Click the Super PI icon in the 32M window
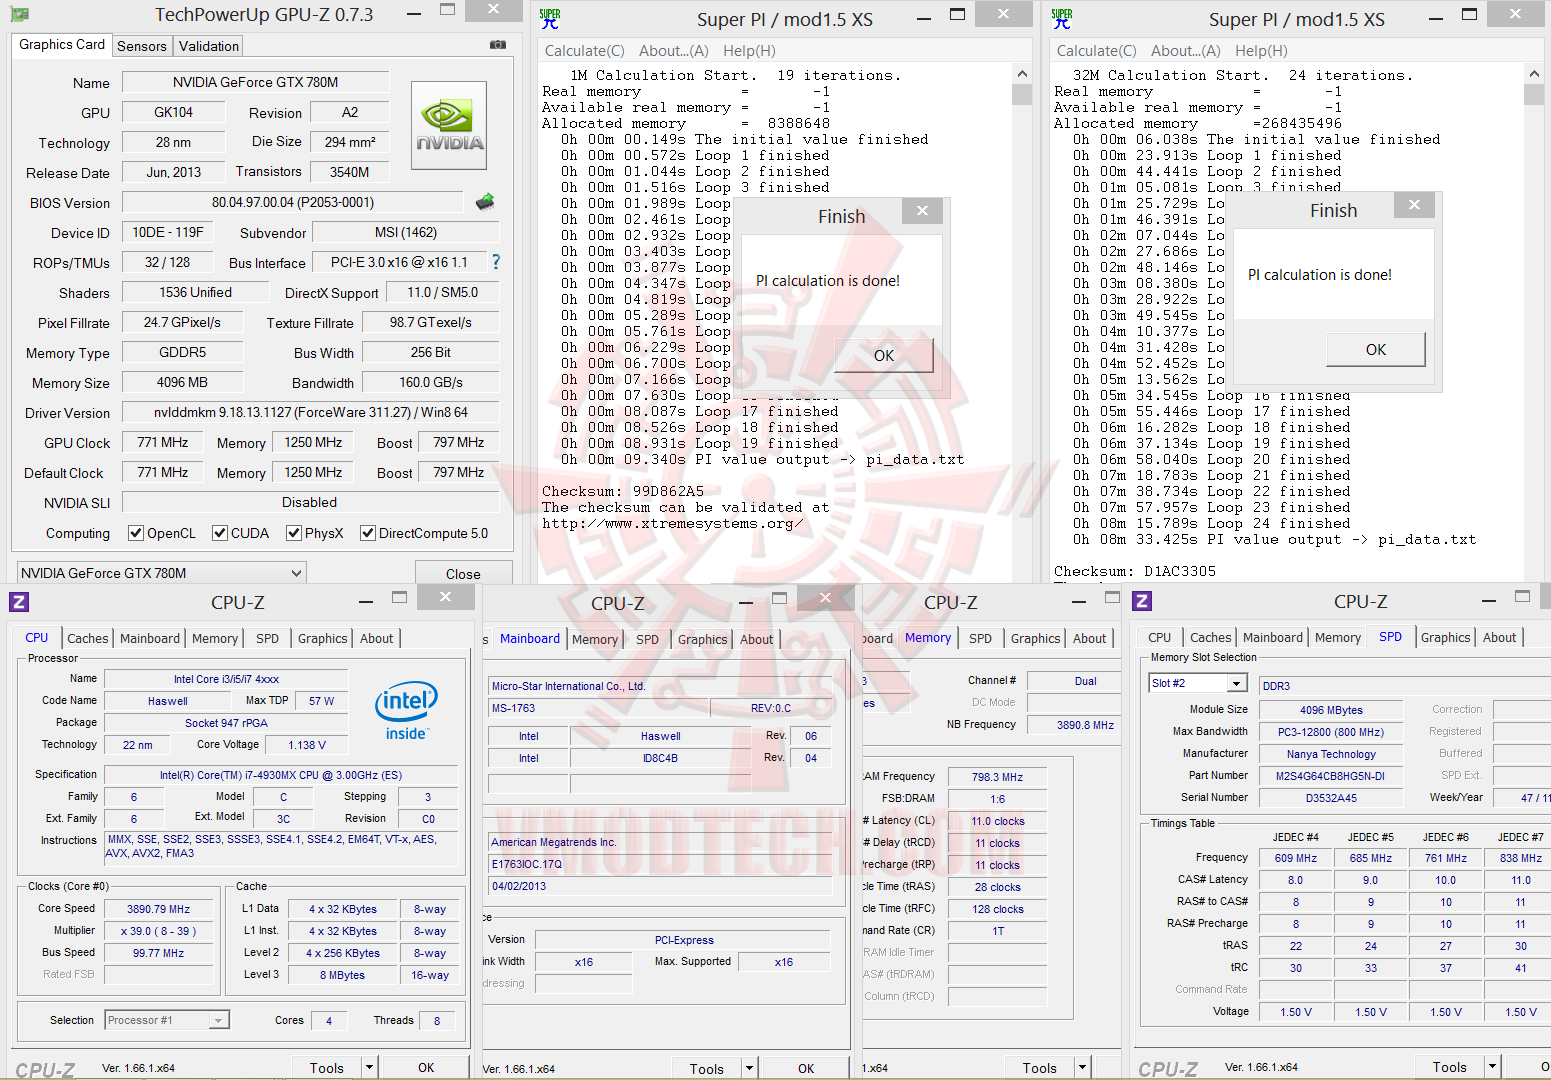 coord(1062,19)
